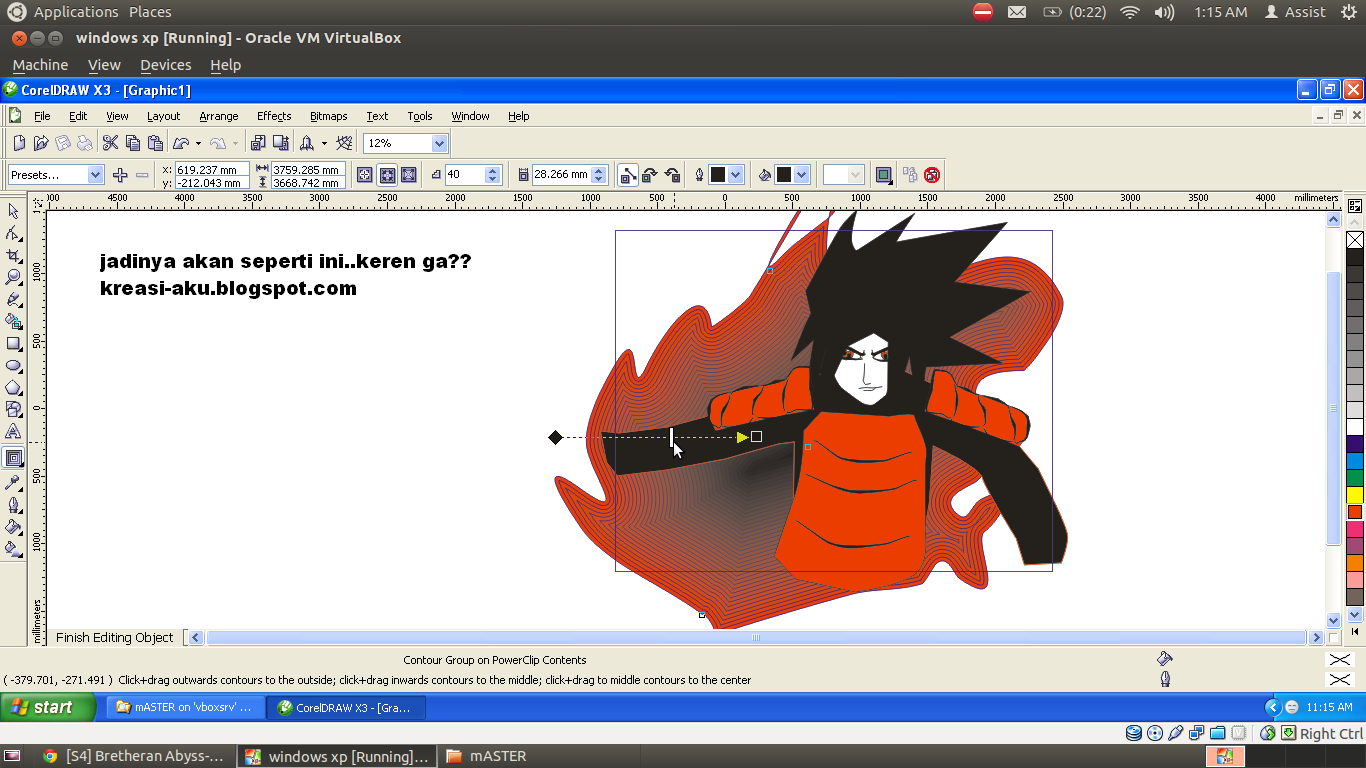
Task: Click the Open file icon
Action: pos(41,143)
